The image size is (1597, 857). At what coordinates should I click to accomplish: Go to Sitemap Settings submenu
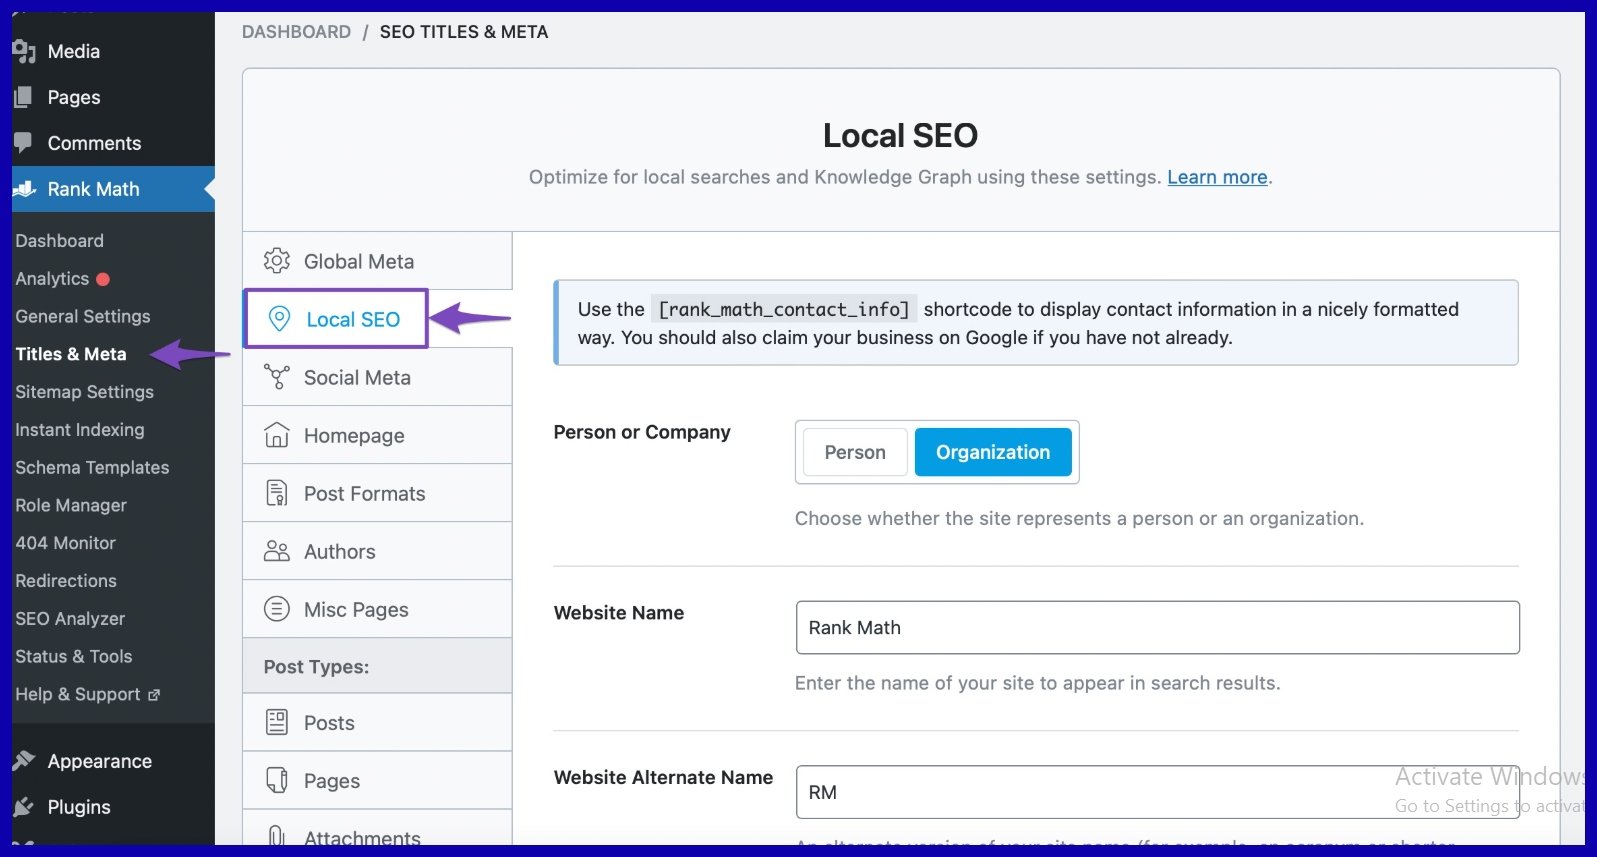point(84,392)
